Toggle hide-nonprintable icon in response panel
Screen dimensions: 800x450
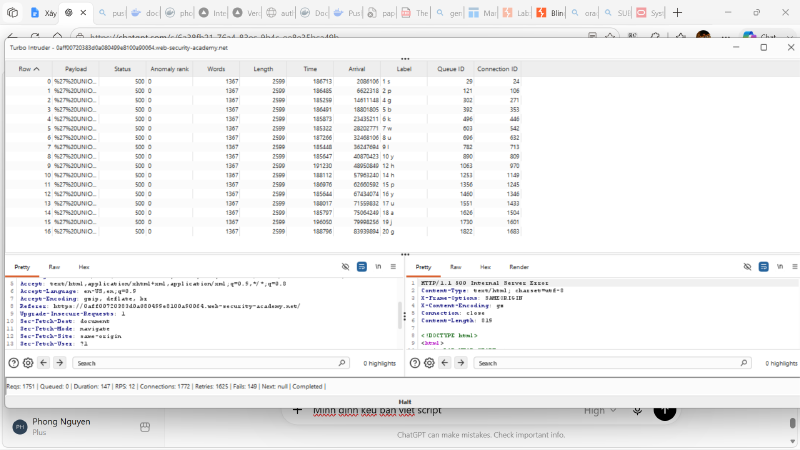[747, 266]
